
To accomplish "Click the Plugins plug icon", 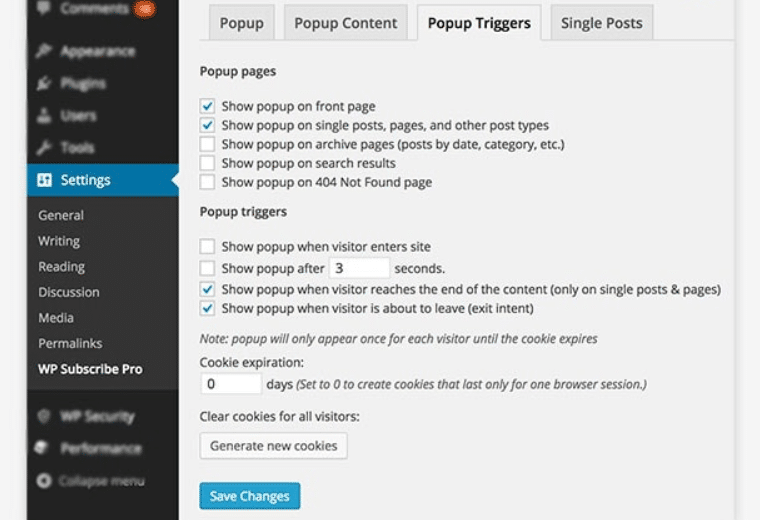I will tap(44, 83).
